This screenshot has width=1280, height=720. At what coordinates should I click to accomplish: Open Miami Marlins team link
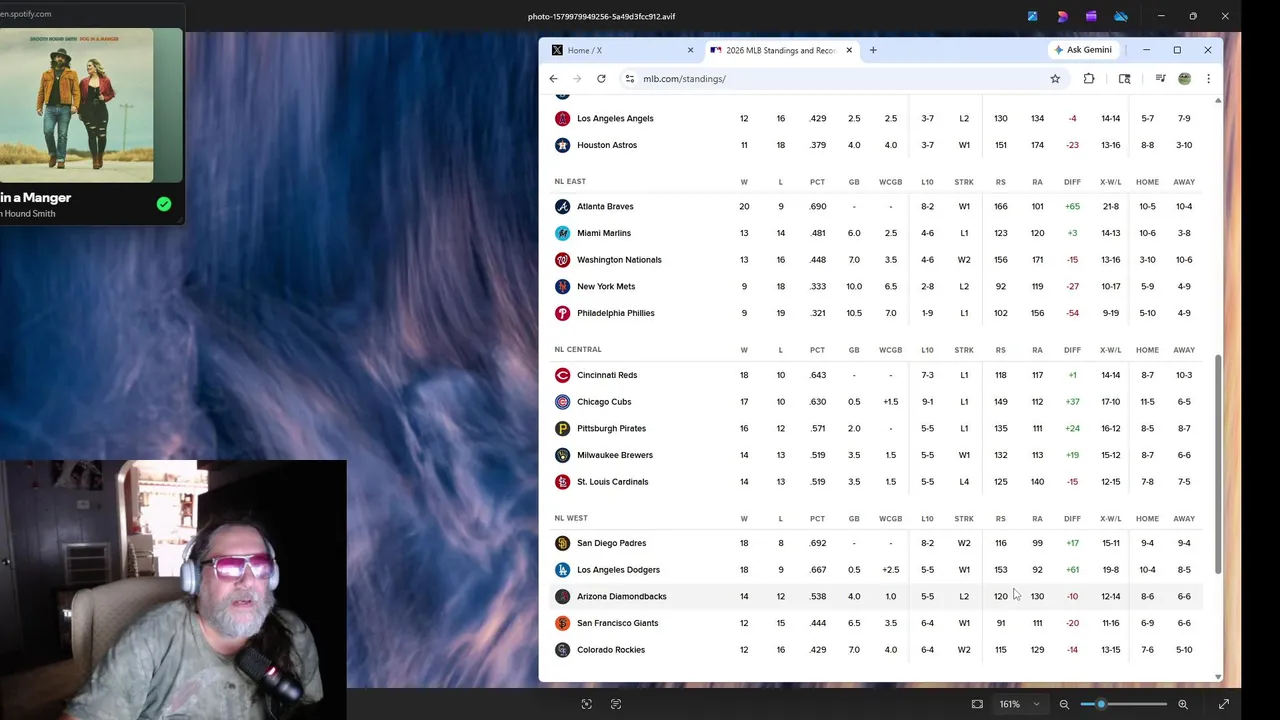click(x=604, y=233)
